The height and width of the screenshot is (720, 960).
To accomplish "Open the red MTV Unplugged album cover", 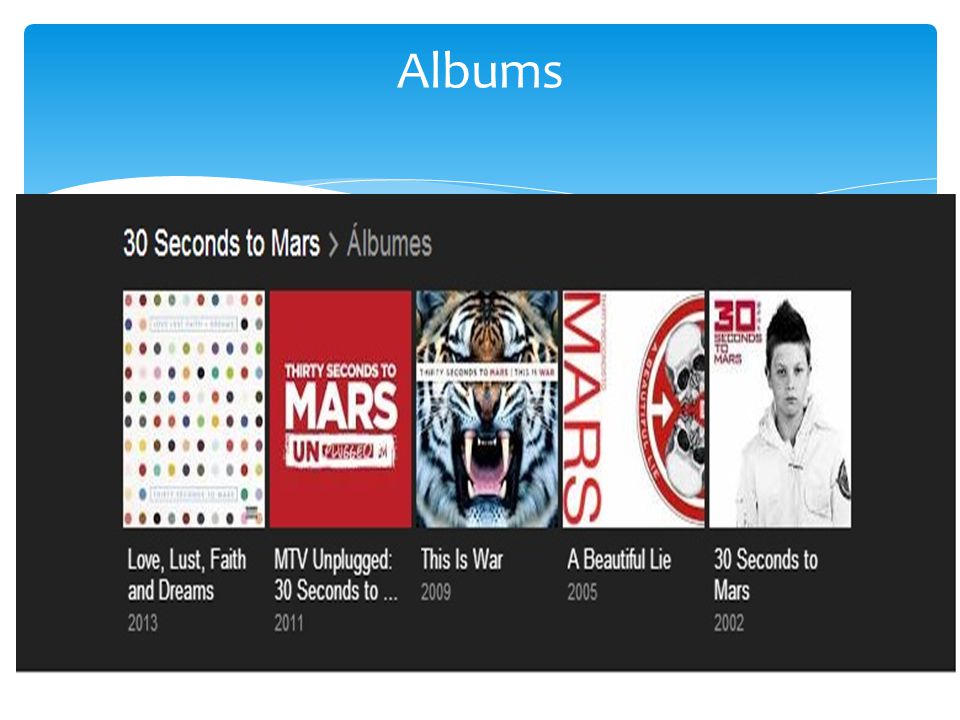I will (340, 409).
